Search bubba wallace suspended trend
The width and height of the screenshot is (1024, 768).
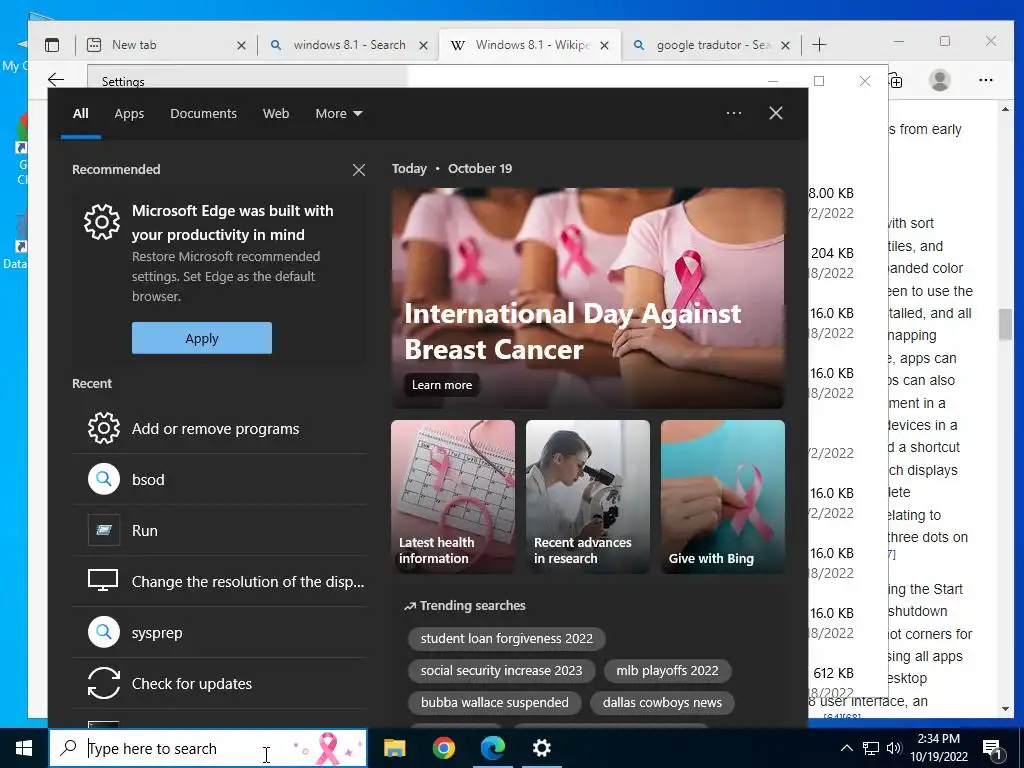tap(494, 702)
